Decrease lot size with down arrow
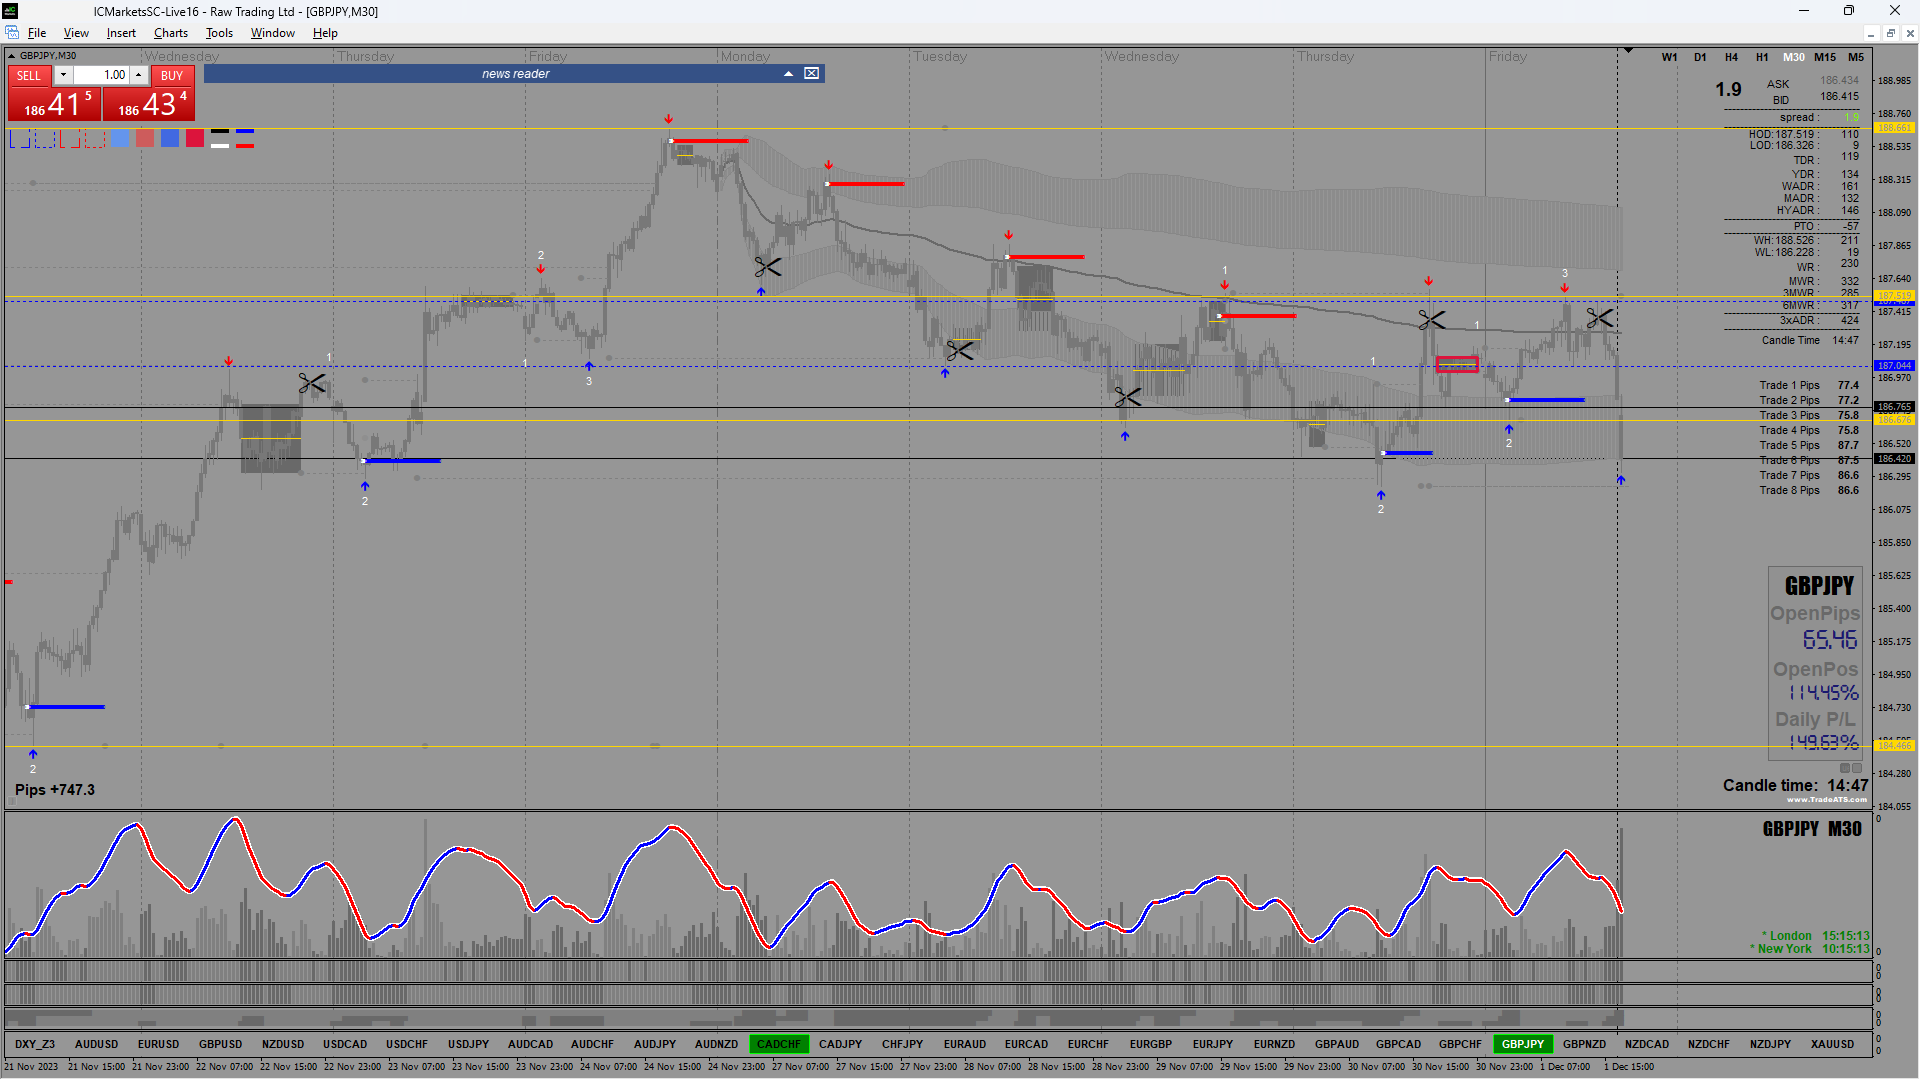The height and width of the screenshot is (1080, 1920). pyautogui.click(x=63, y=75)
